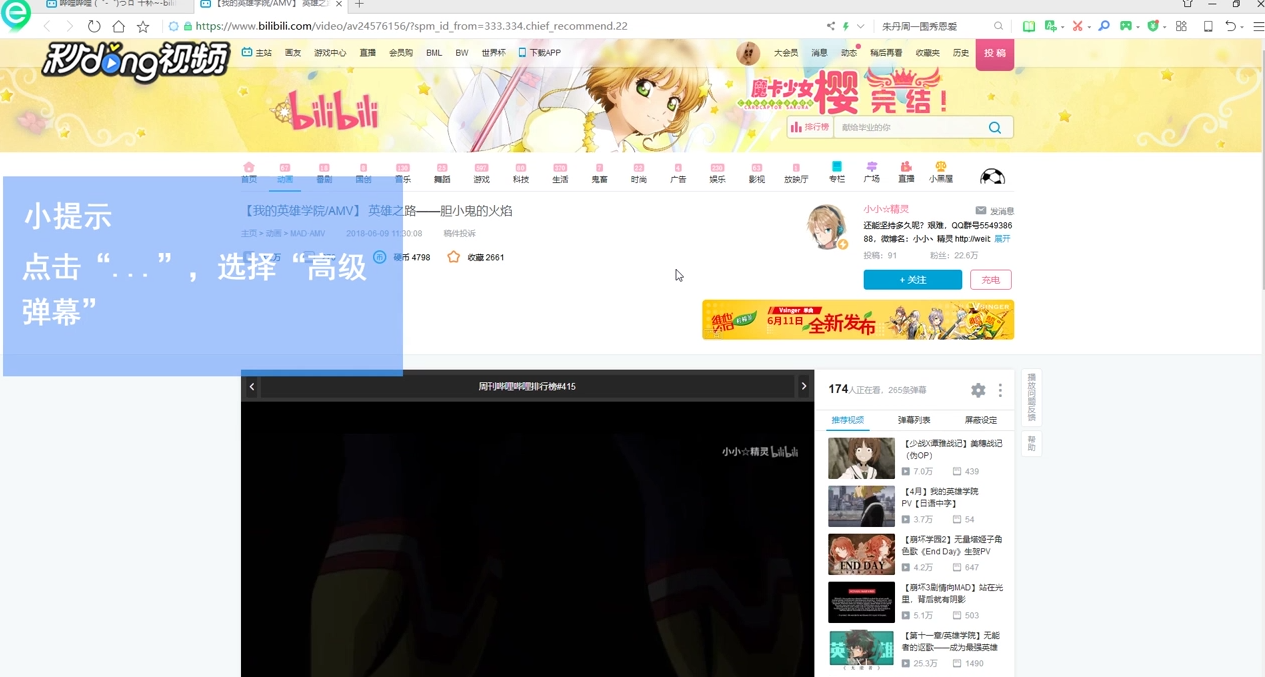Select the 影视 category

(757, 174)
